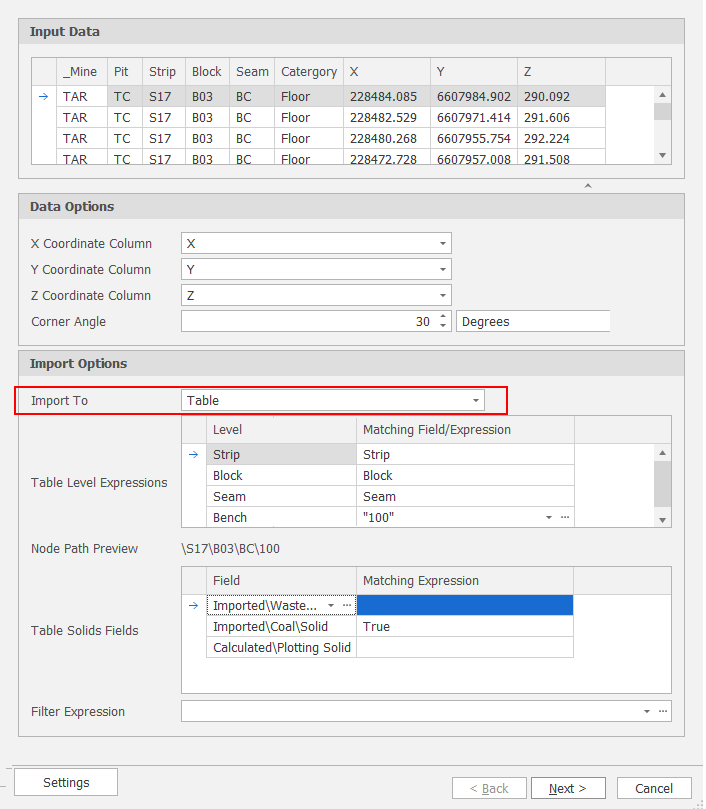Increase Corner Angle with up arrow
This screenshot has width=706, height=809.
pos(444,317)
